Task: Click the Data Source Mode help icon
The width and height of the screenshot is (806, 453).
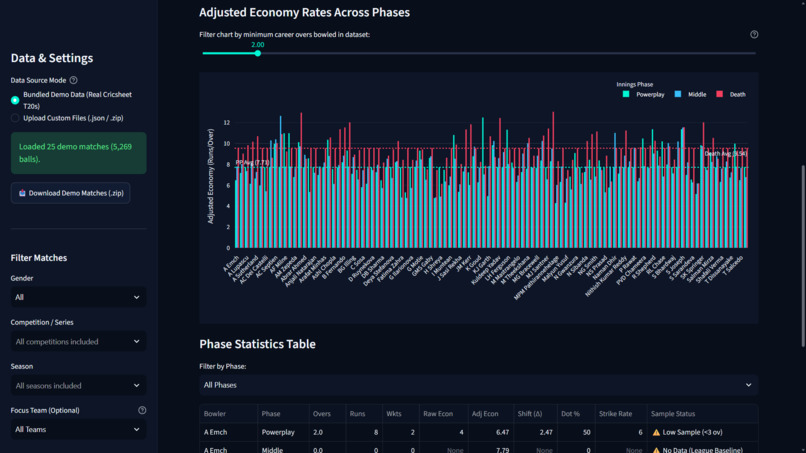Action: pos(74,80)
